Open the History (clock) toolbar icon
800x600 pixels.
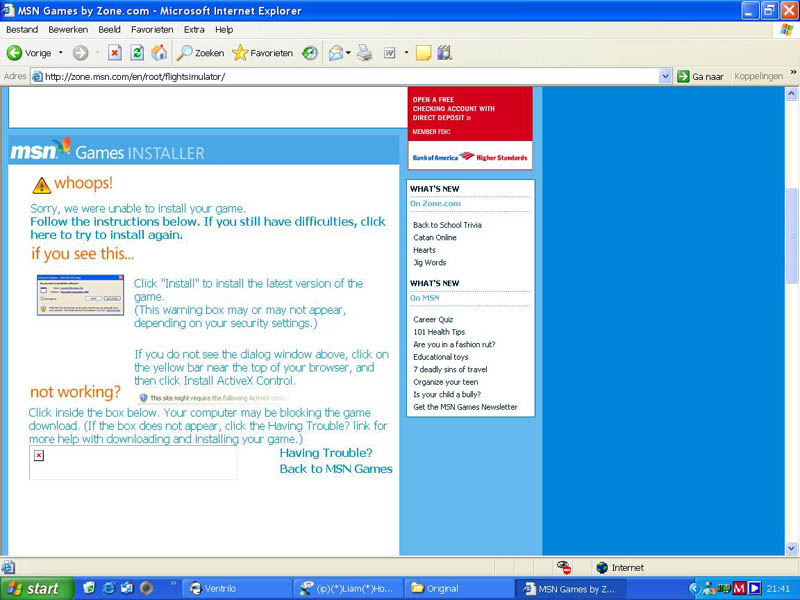311,53
